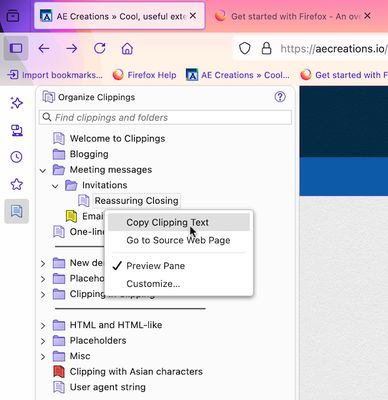The width and height of the screenshot is (388, 400).
Task: Select Reassuring Closing clipping
Action: 136,201
